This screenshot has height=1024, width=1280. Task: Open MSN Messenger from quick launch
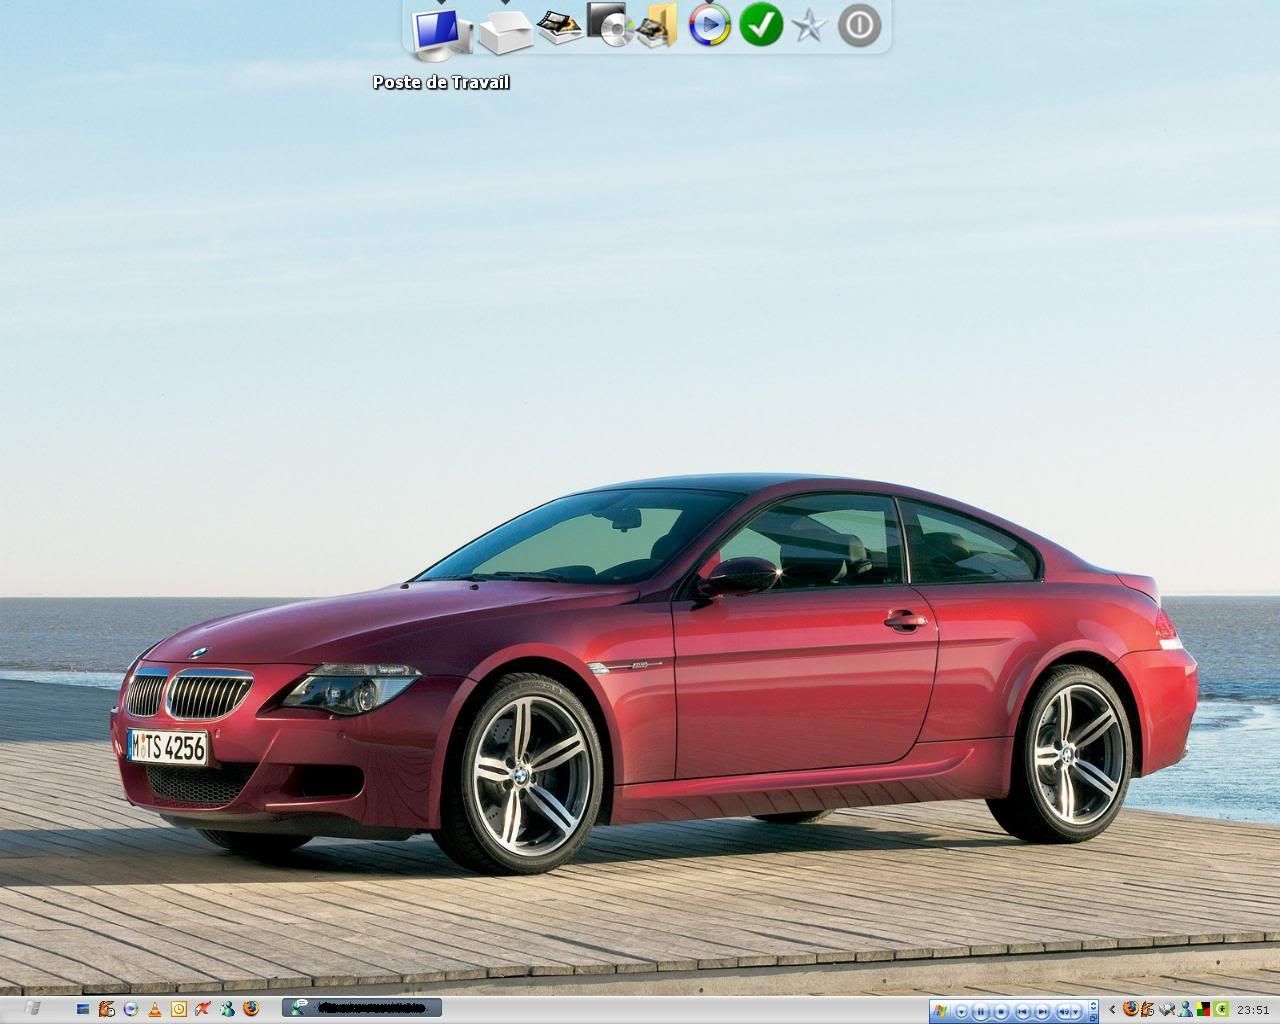click(x=227, y=1009)
